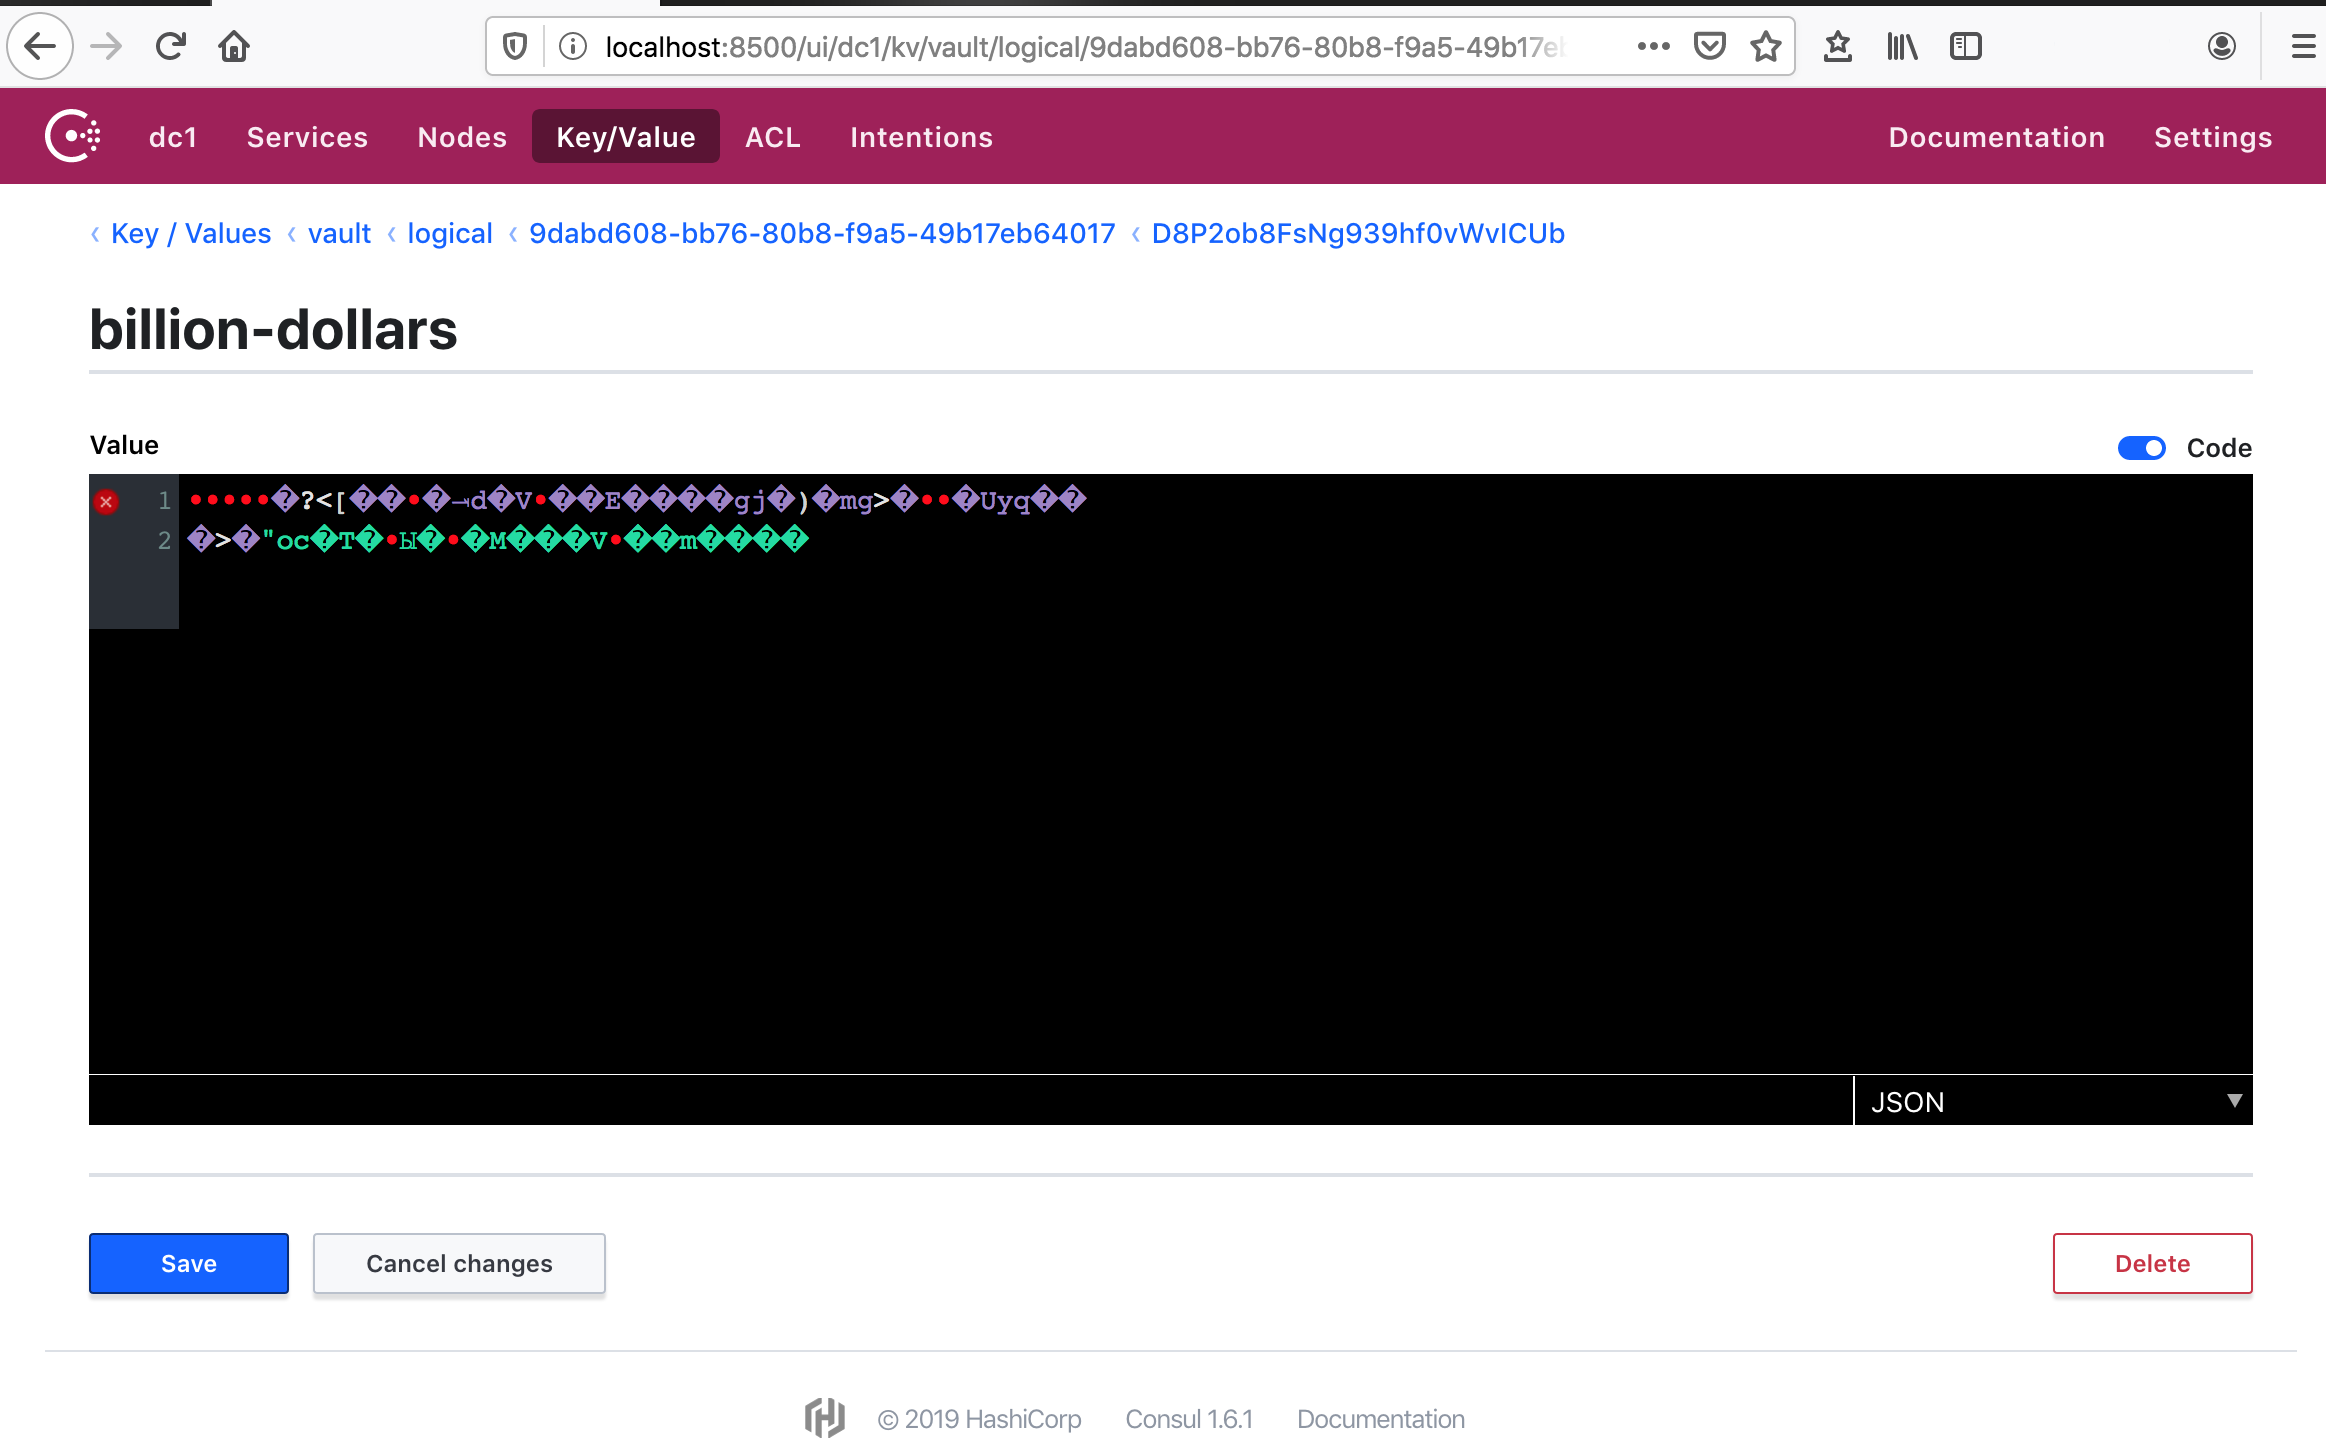Click the bookmark star icon
Viewport: 2326px width, 1448px height.
click(1766, 46)
